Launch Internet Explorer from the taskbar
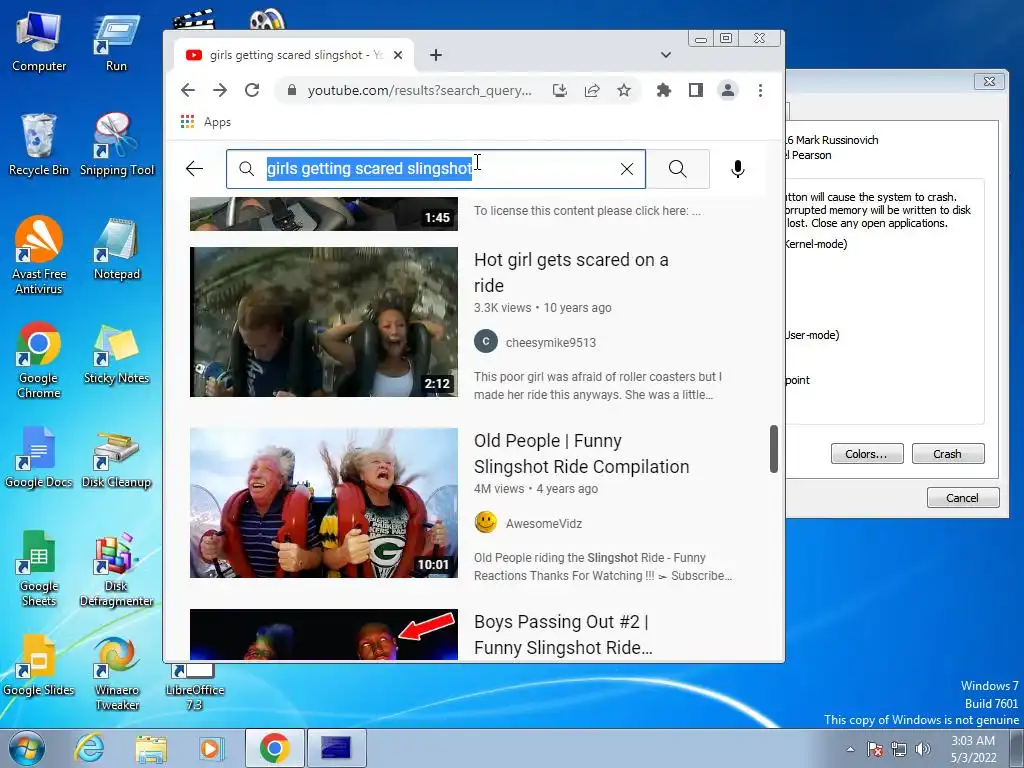The image size is (1024, 768). (x=89, y=748)
